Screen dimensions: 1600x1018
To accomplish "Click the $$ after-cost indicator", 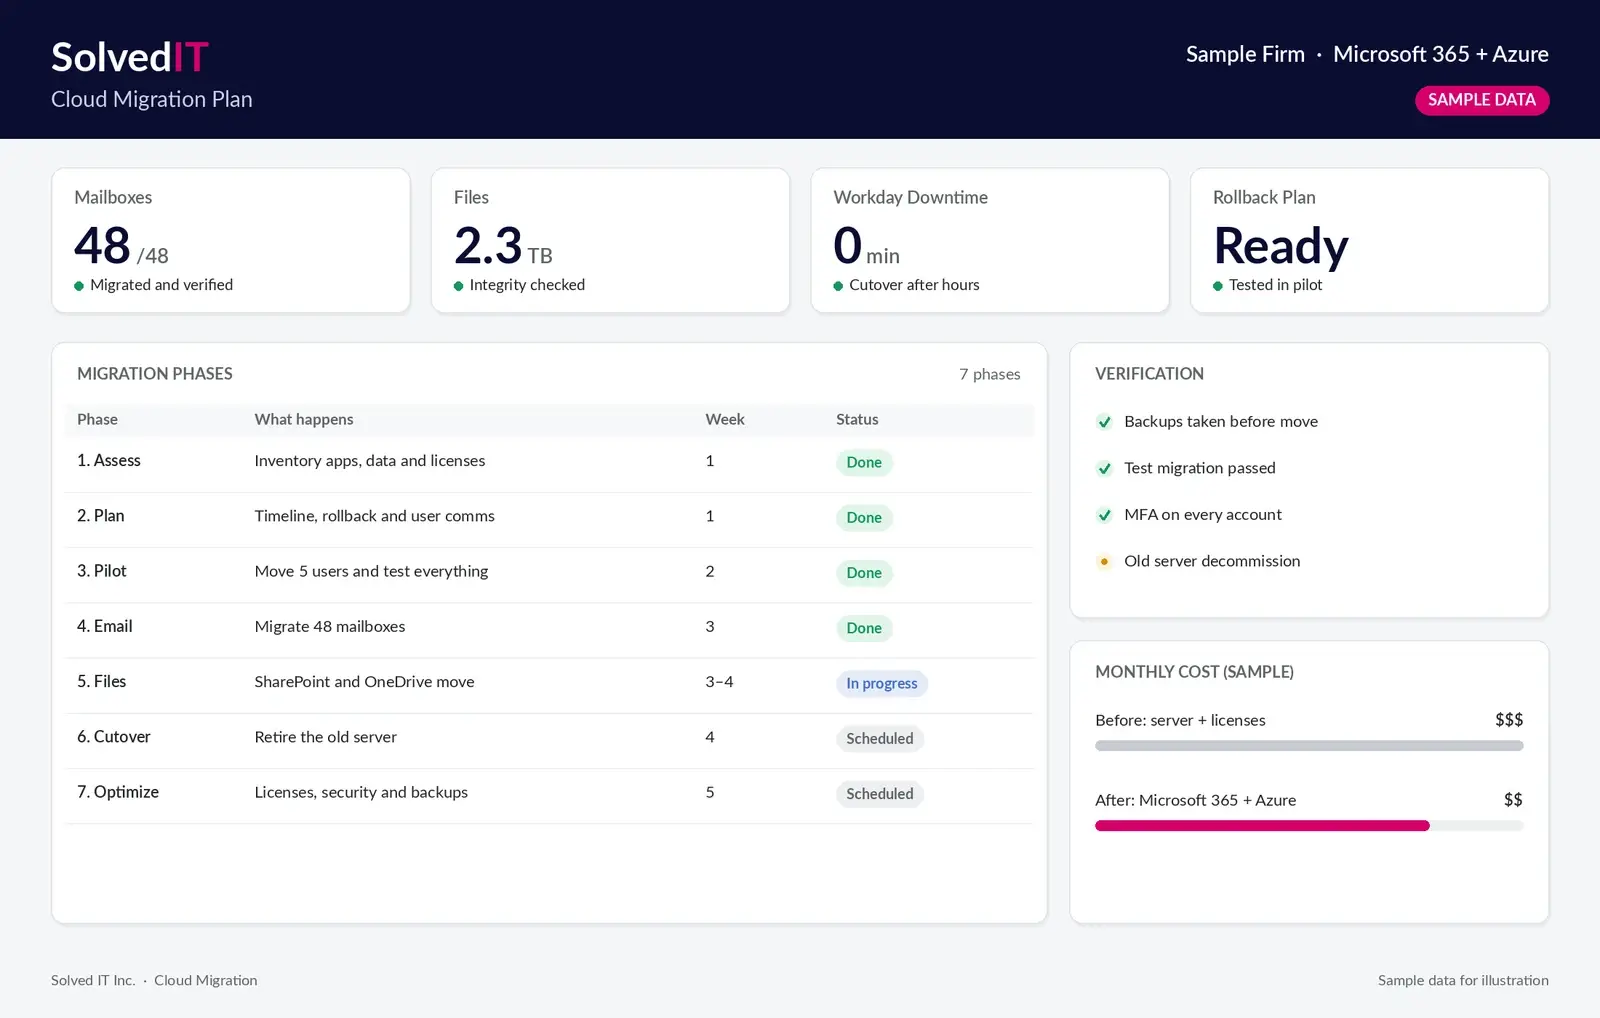I will click(x=1513, y=800).
